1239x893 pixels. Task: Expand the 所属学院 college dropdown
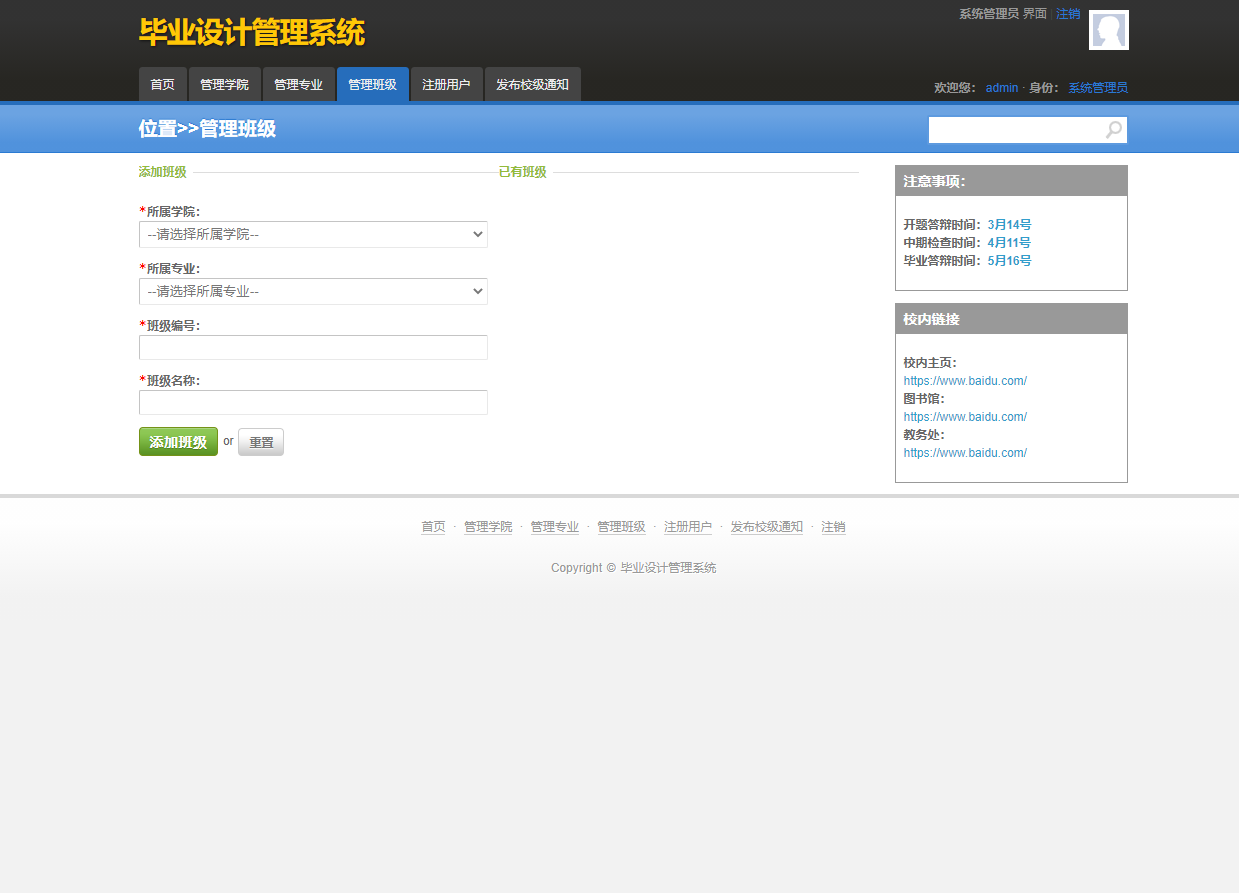click(x=313, y=234)
